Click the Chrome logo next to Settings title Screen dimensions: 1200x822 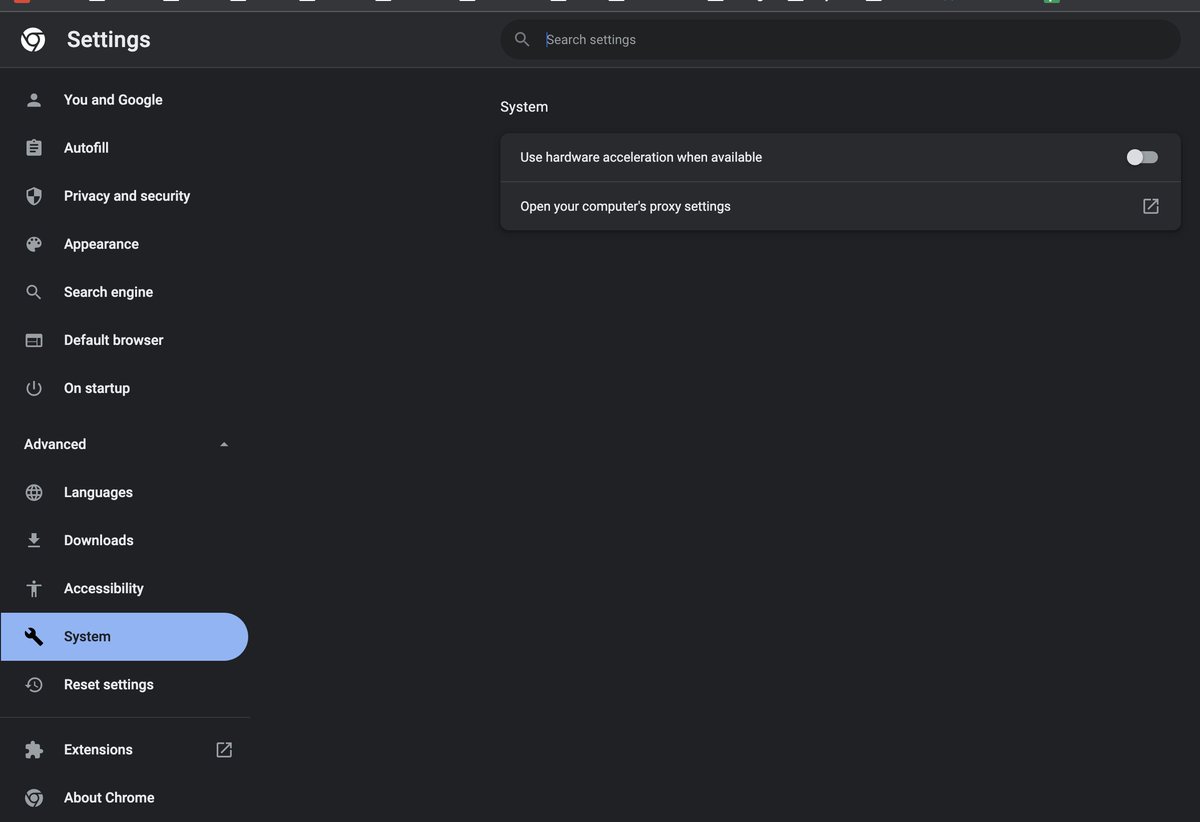32,39
